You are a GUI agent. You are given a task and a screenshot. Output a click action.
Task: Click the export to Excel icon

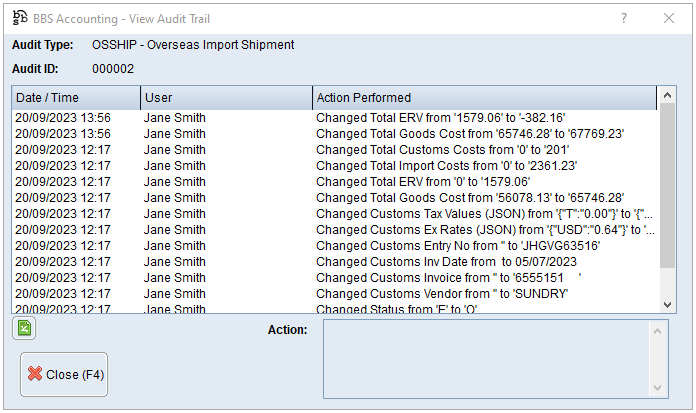(x=25, y=328)
